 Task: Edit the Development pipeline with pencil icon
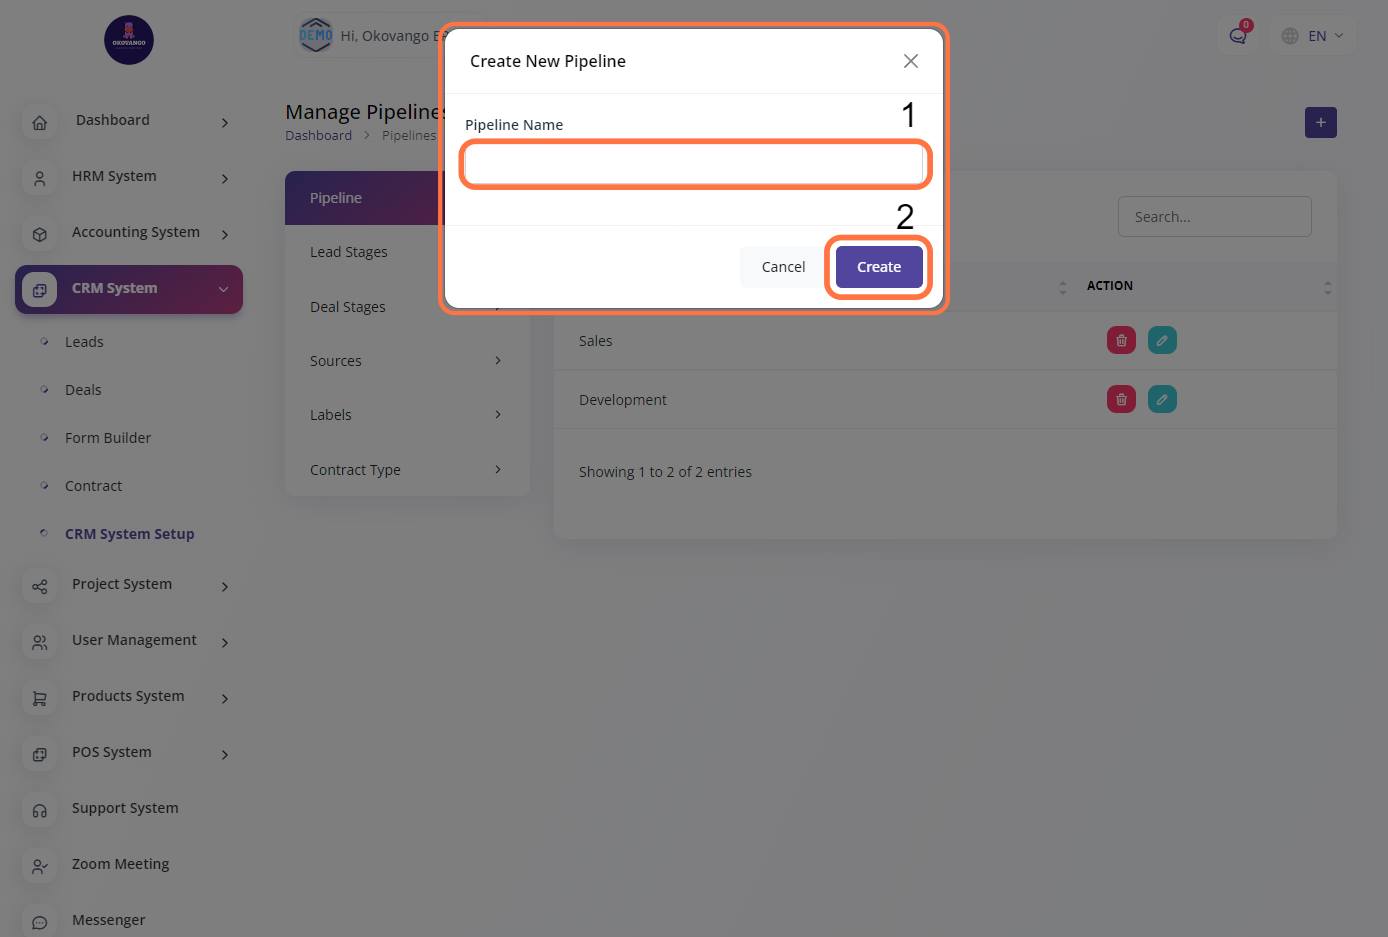[1162, 400]
